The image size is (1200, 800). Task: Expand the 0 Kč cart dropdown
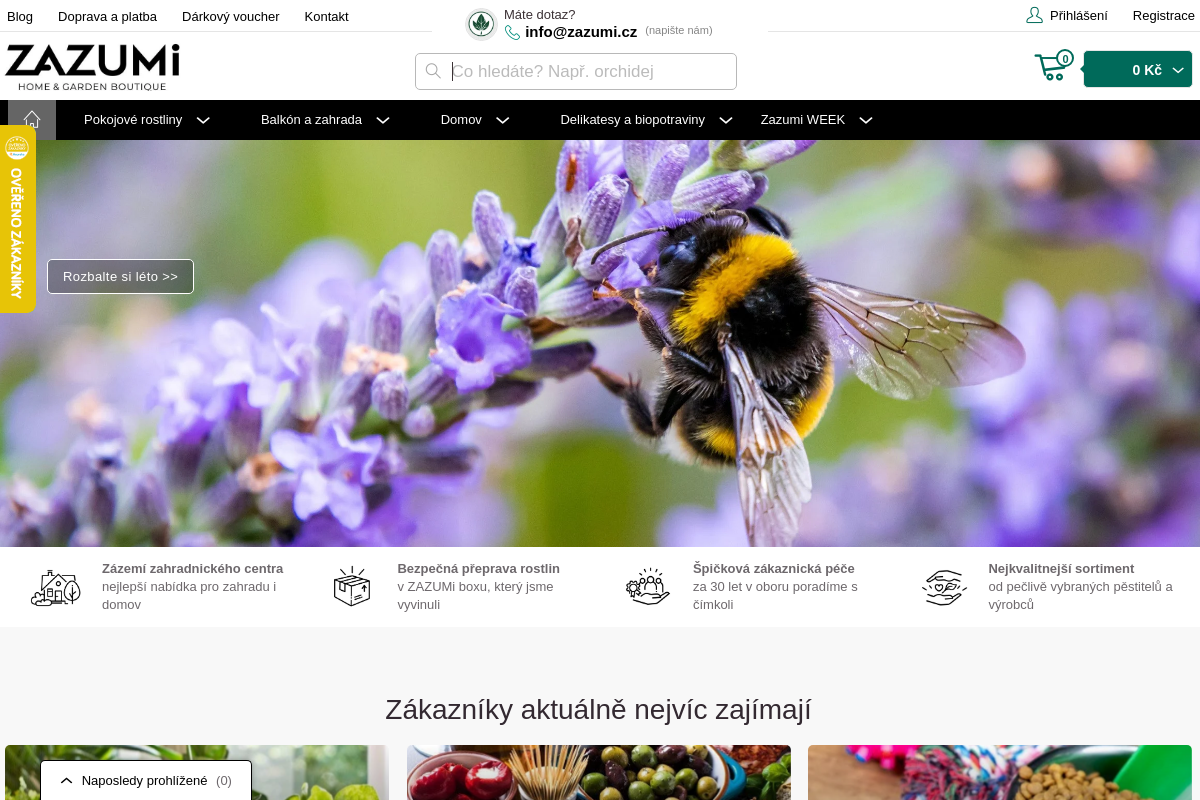point(1138,69)
